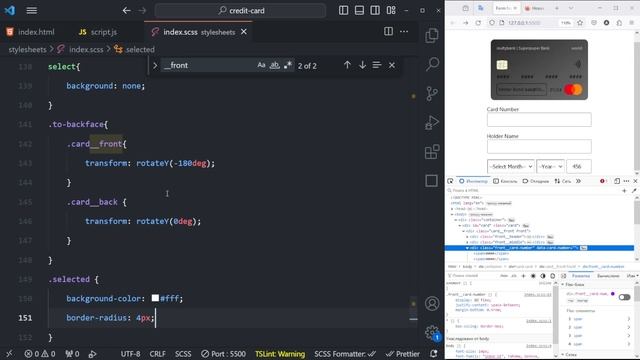This screenshot has height=360, width=640.
Task: Go to previous find match
Action: [x=347, y=65]
